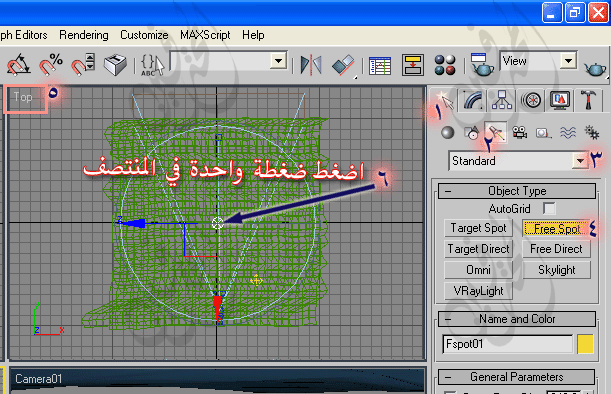
Task: Click the Free Direct button
Action: (x=556, y=249)
